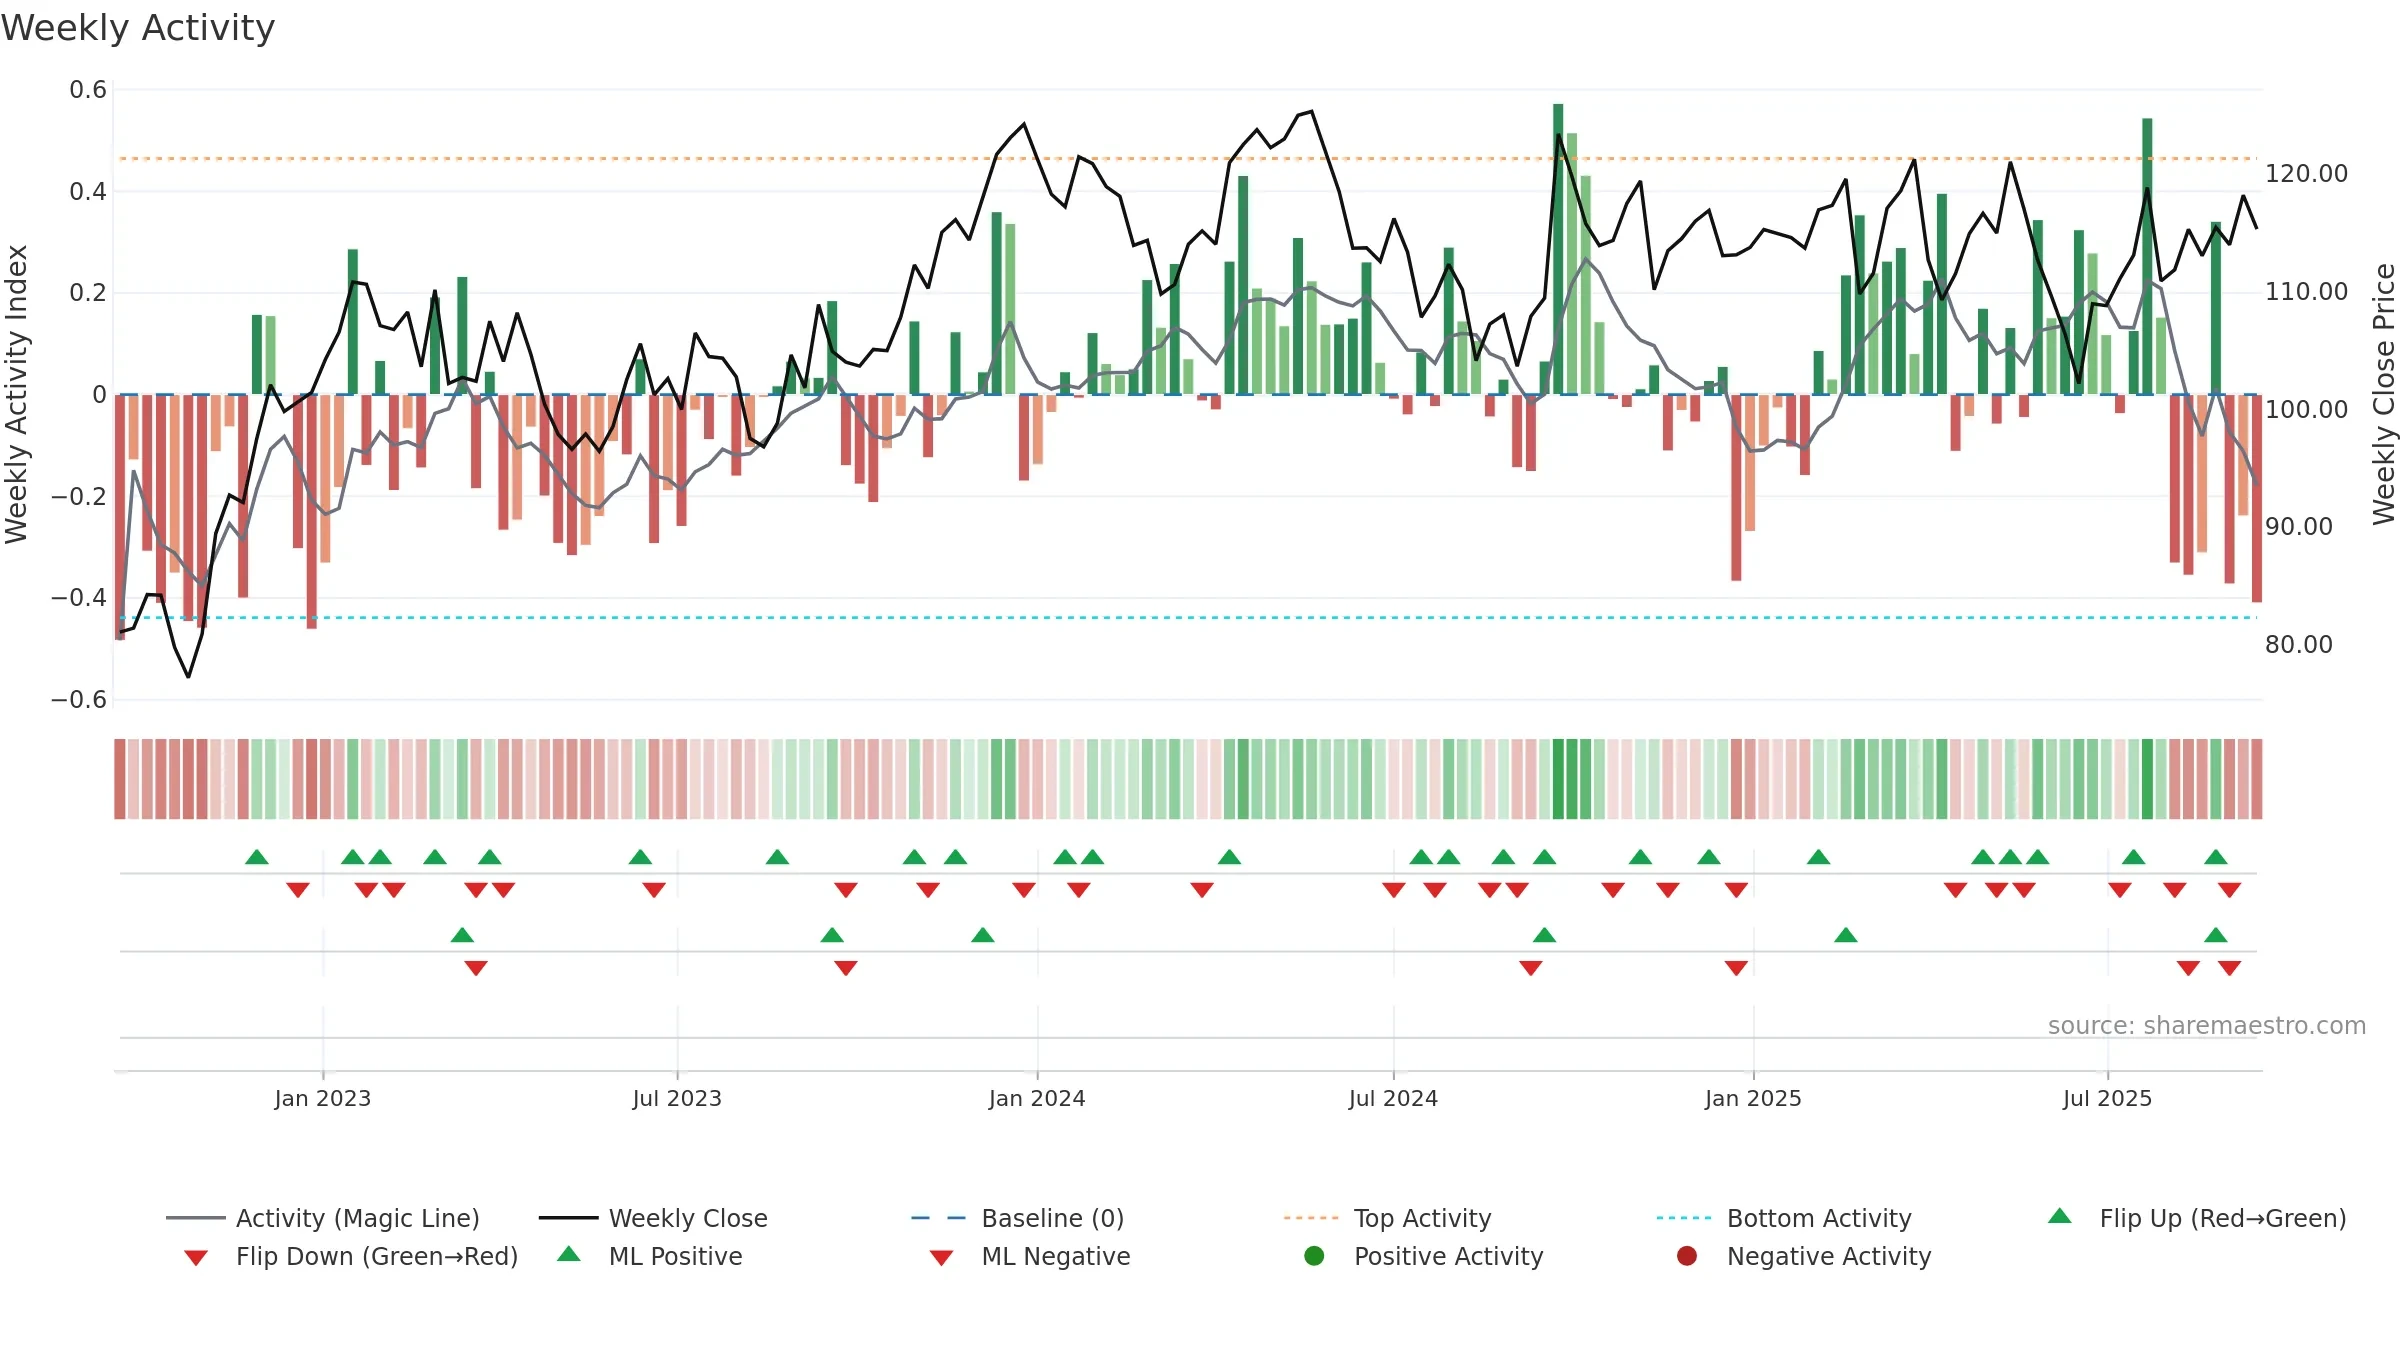This screenshot has width=2400, height=1350.
Task: Click the Jul 2023 x-axis label
Action: pyautogui.click(x=677, y=1098)
